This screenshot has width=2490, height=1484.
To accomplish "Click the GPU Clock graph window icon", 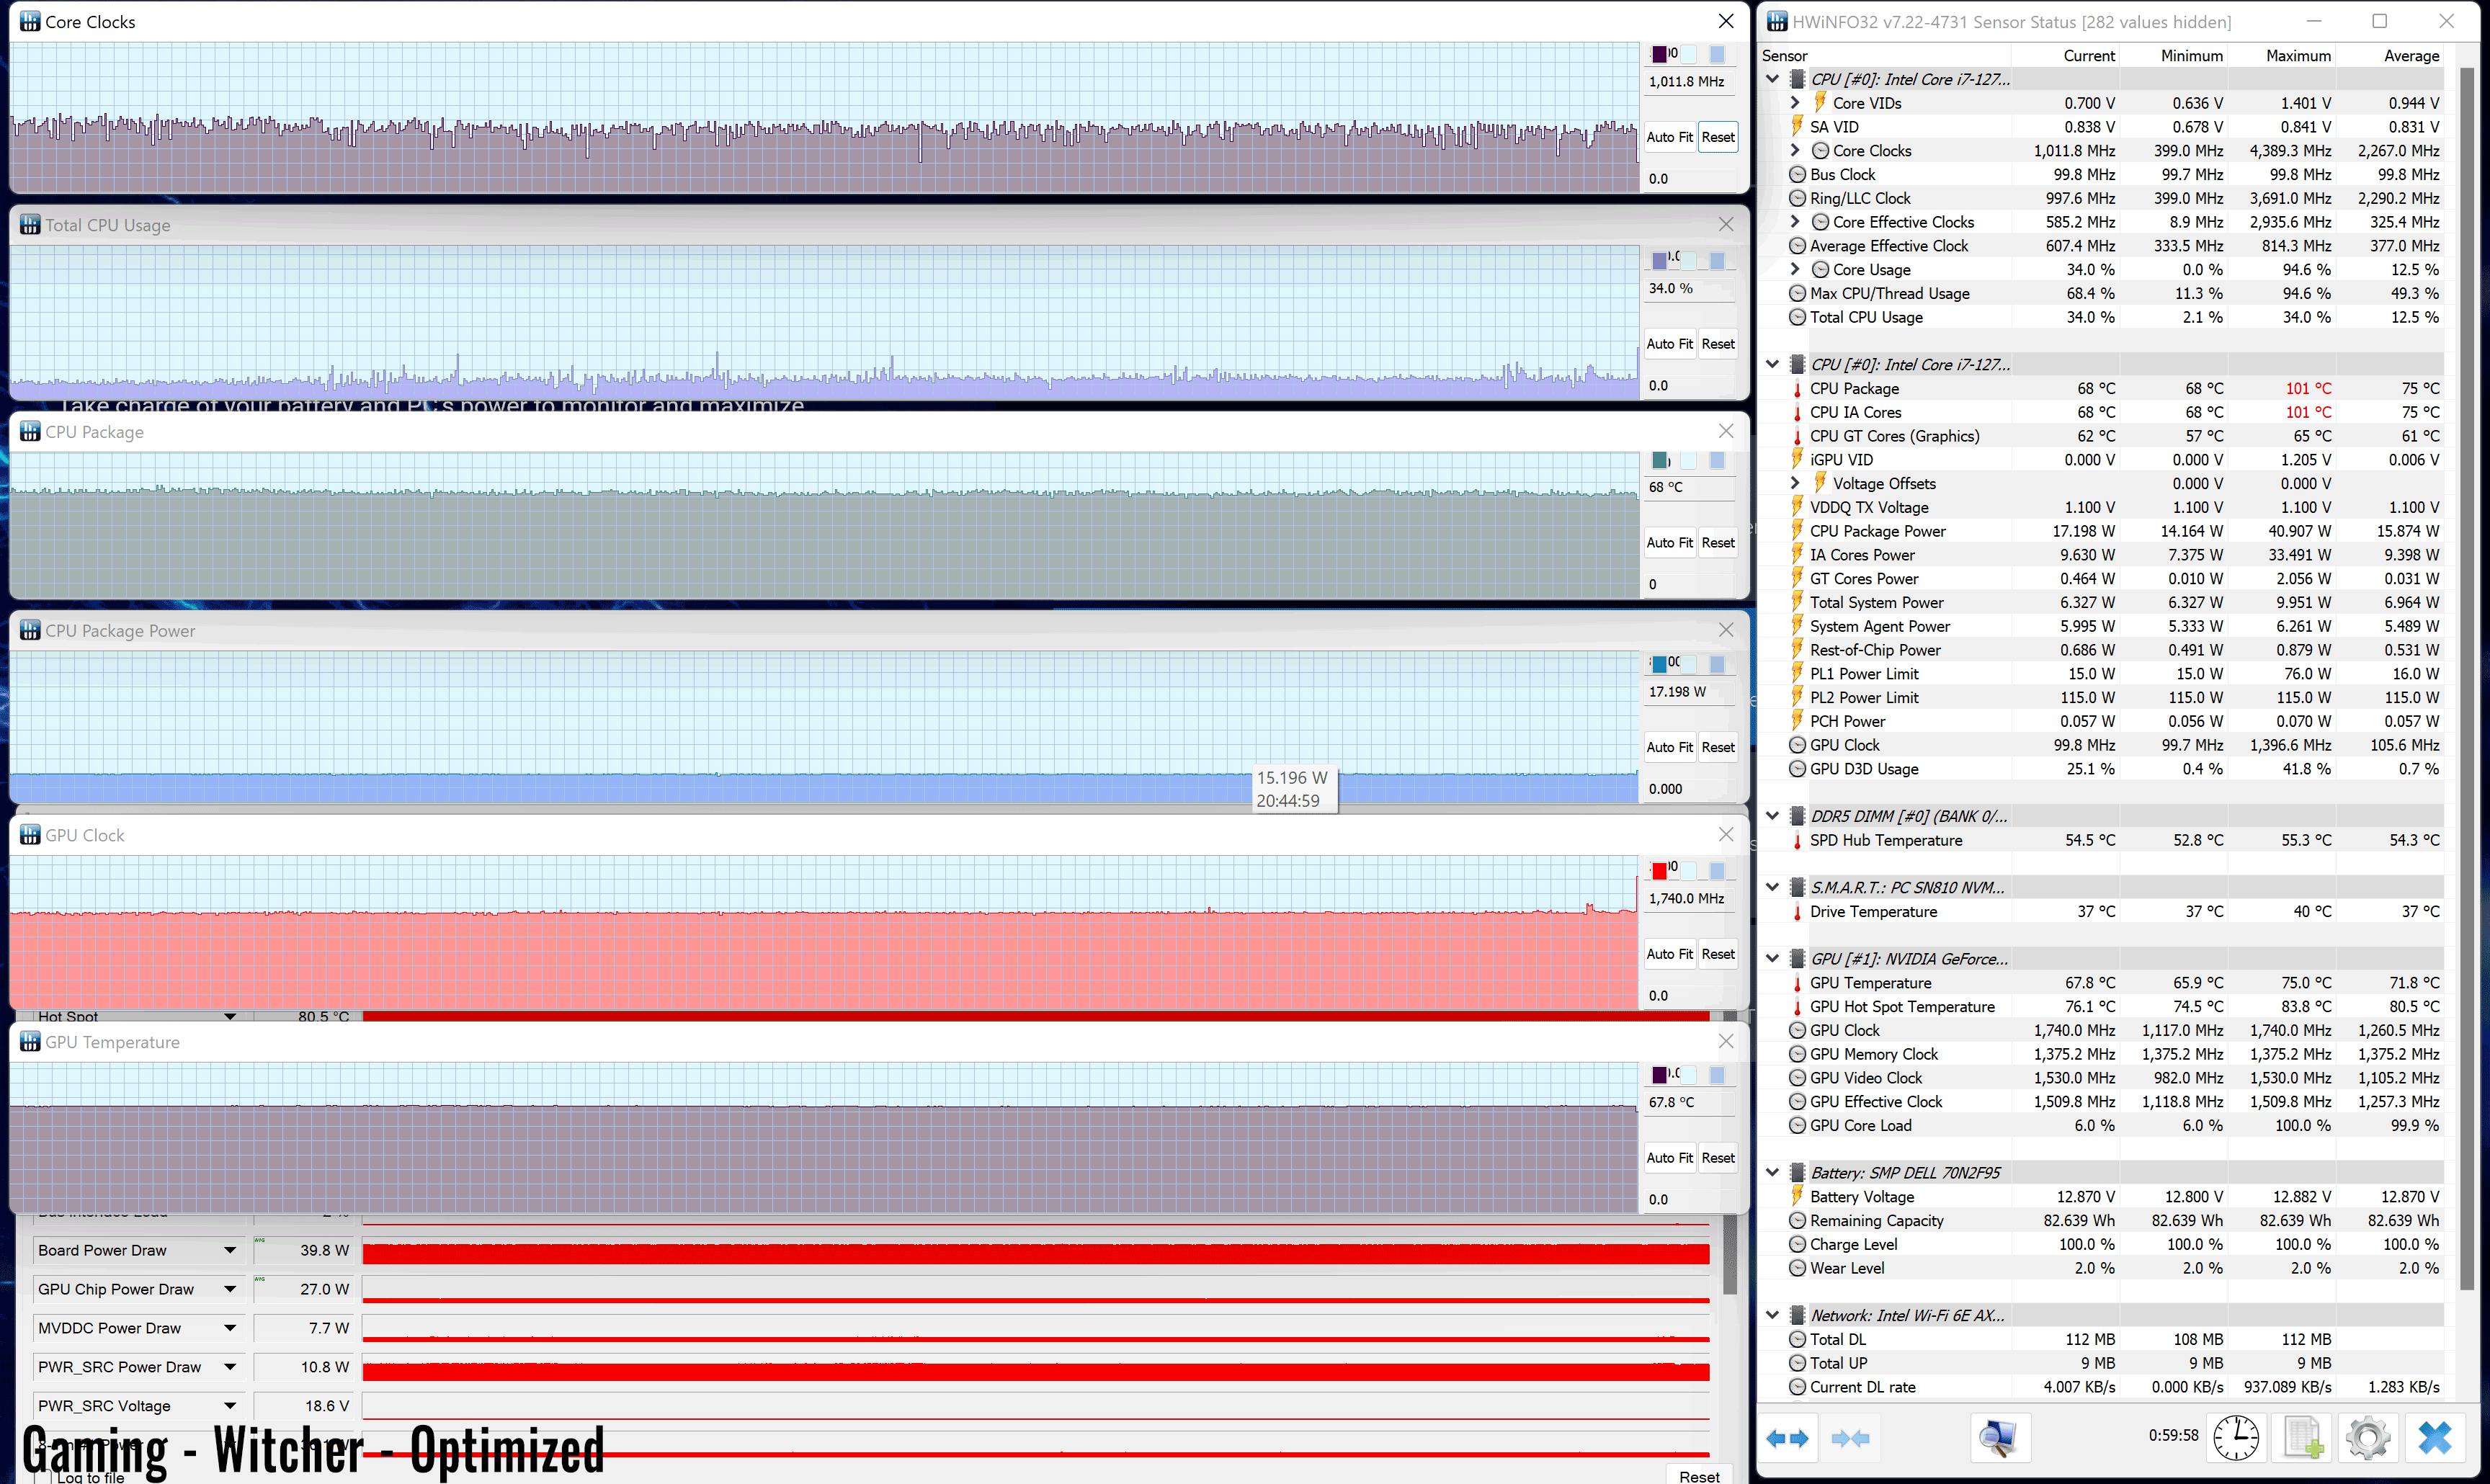I will (x=30, y=835).
